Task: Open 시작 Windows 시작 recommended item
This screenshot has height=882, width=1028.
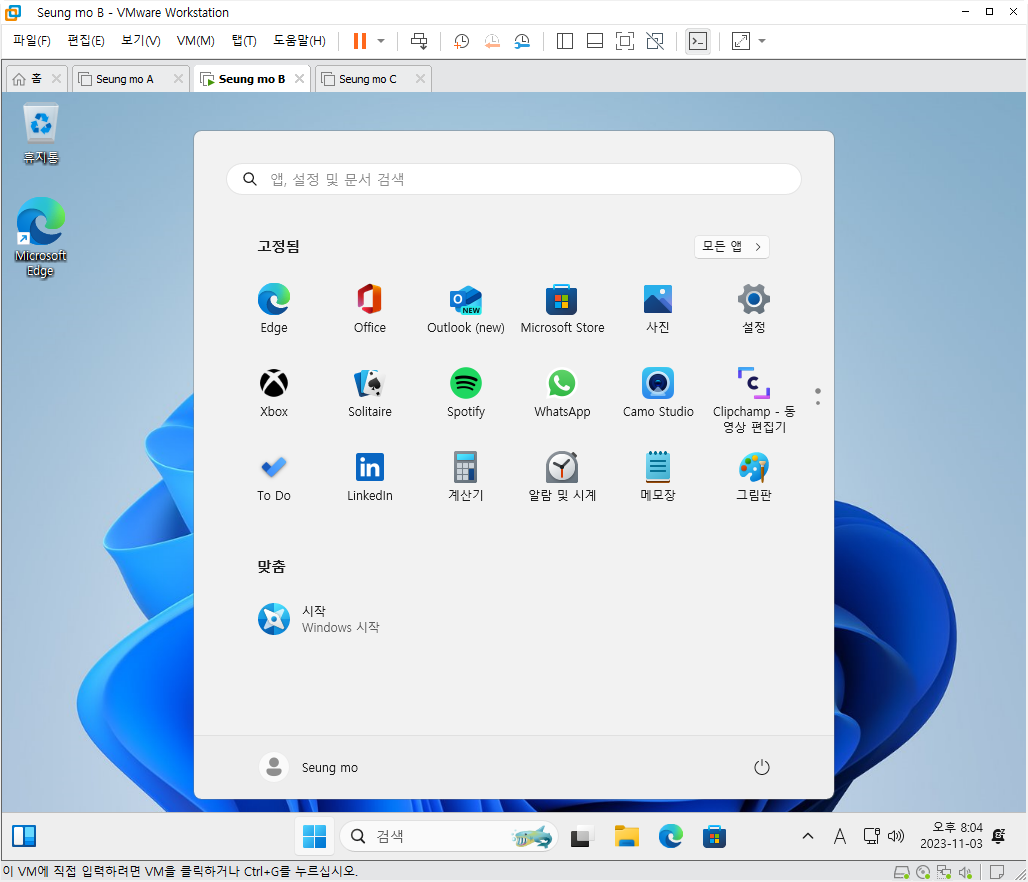Action: (319, 619)
